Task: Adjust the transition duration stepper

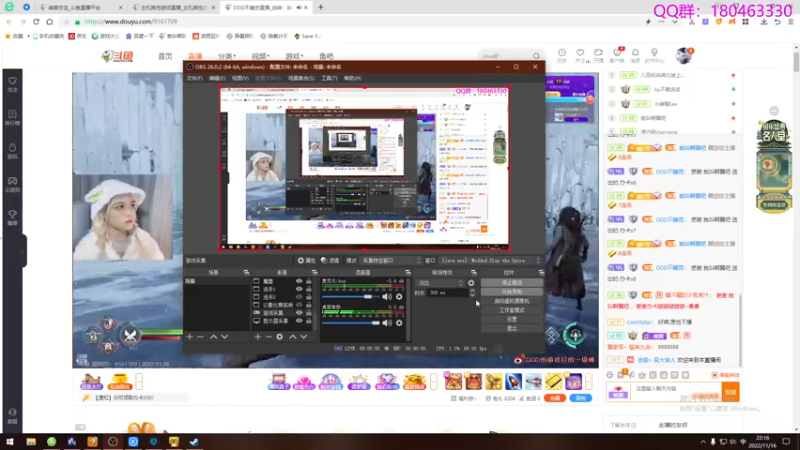Action: click(472, 293)
